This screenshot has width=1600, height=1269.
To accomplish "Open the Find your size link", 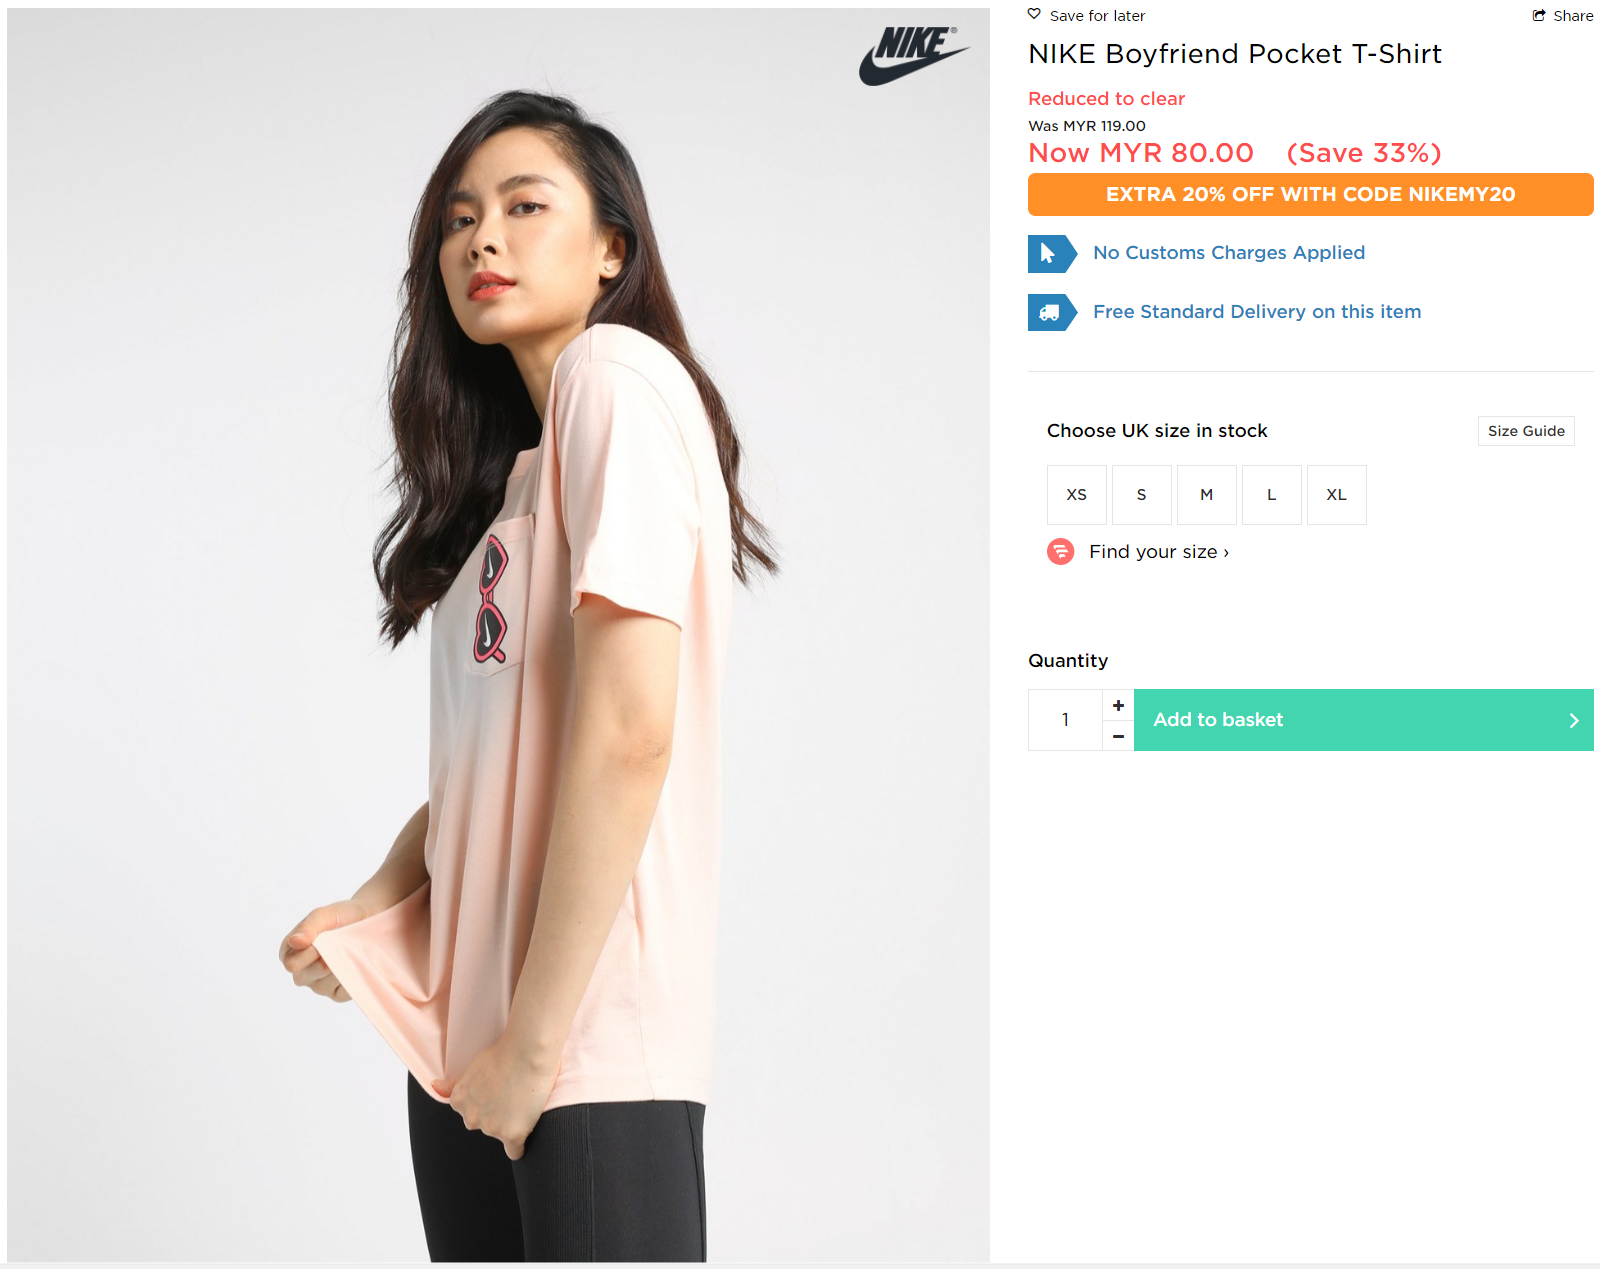I will pos(1158,552).
